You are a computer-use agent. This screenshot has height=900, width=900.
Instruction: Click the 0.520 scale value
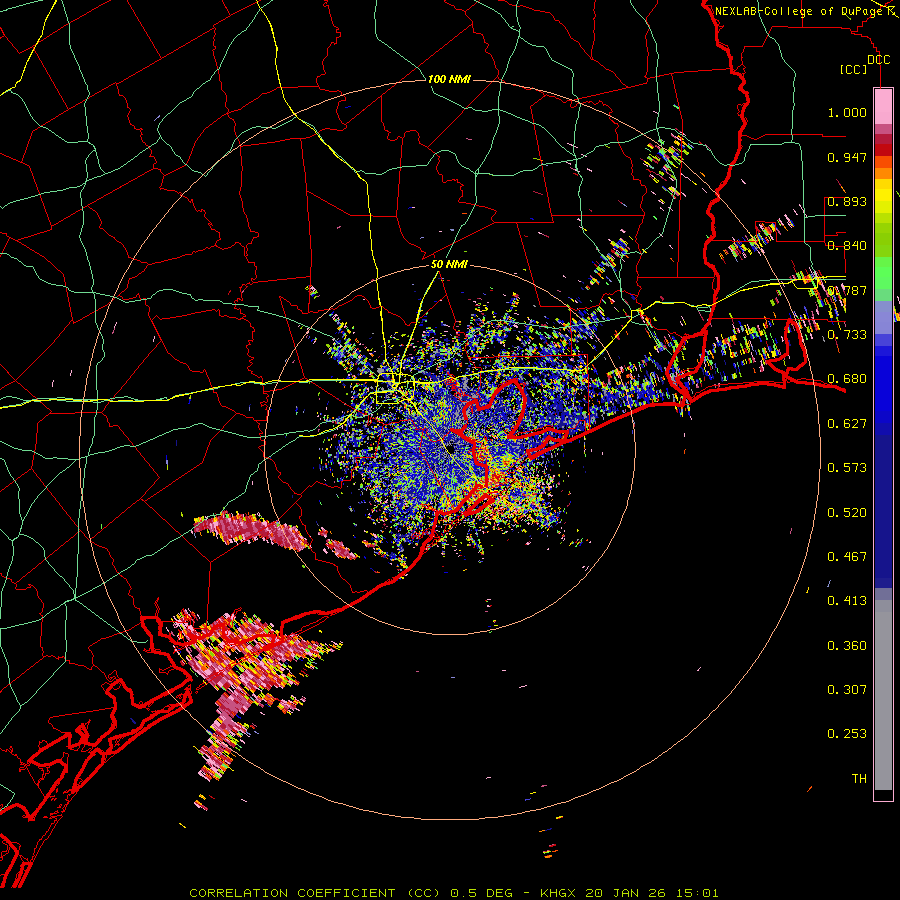click(847, 513)
